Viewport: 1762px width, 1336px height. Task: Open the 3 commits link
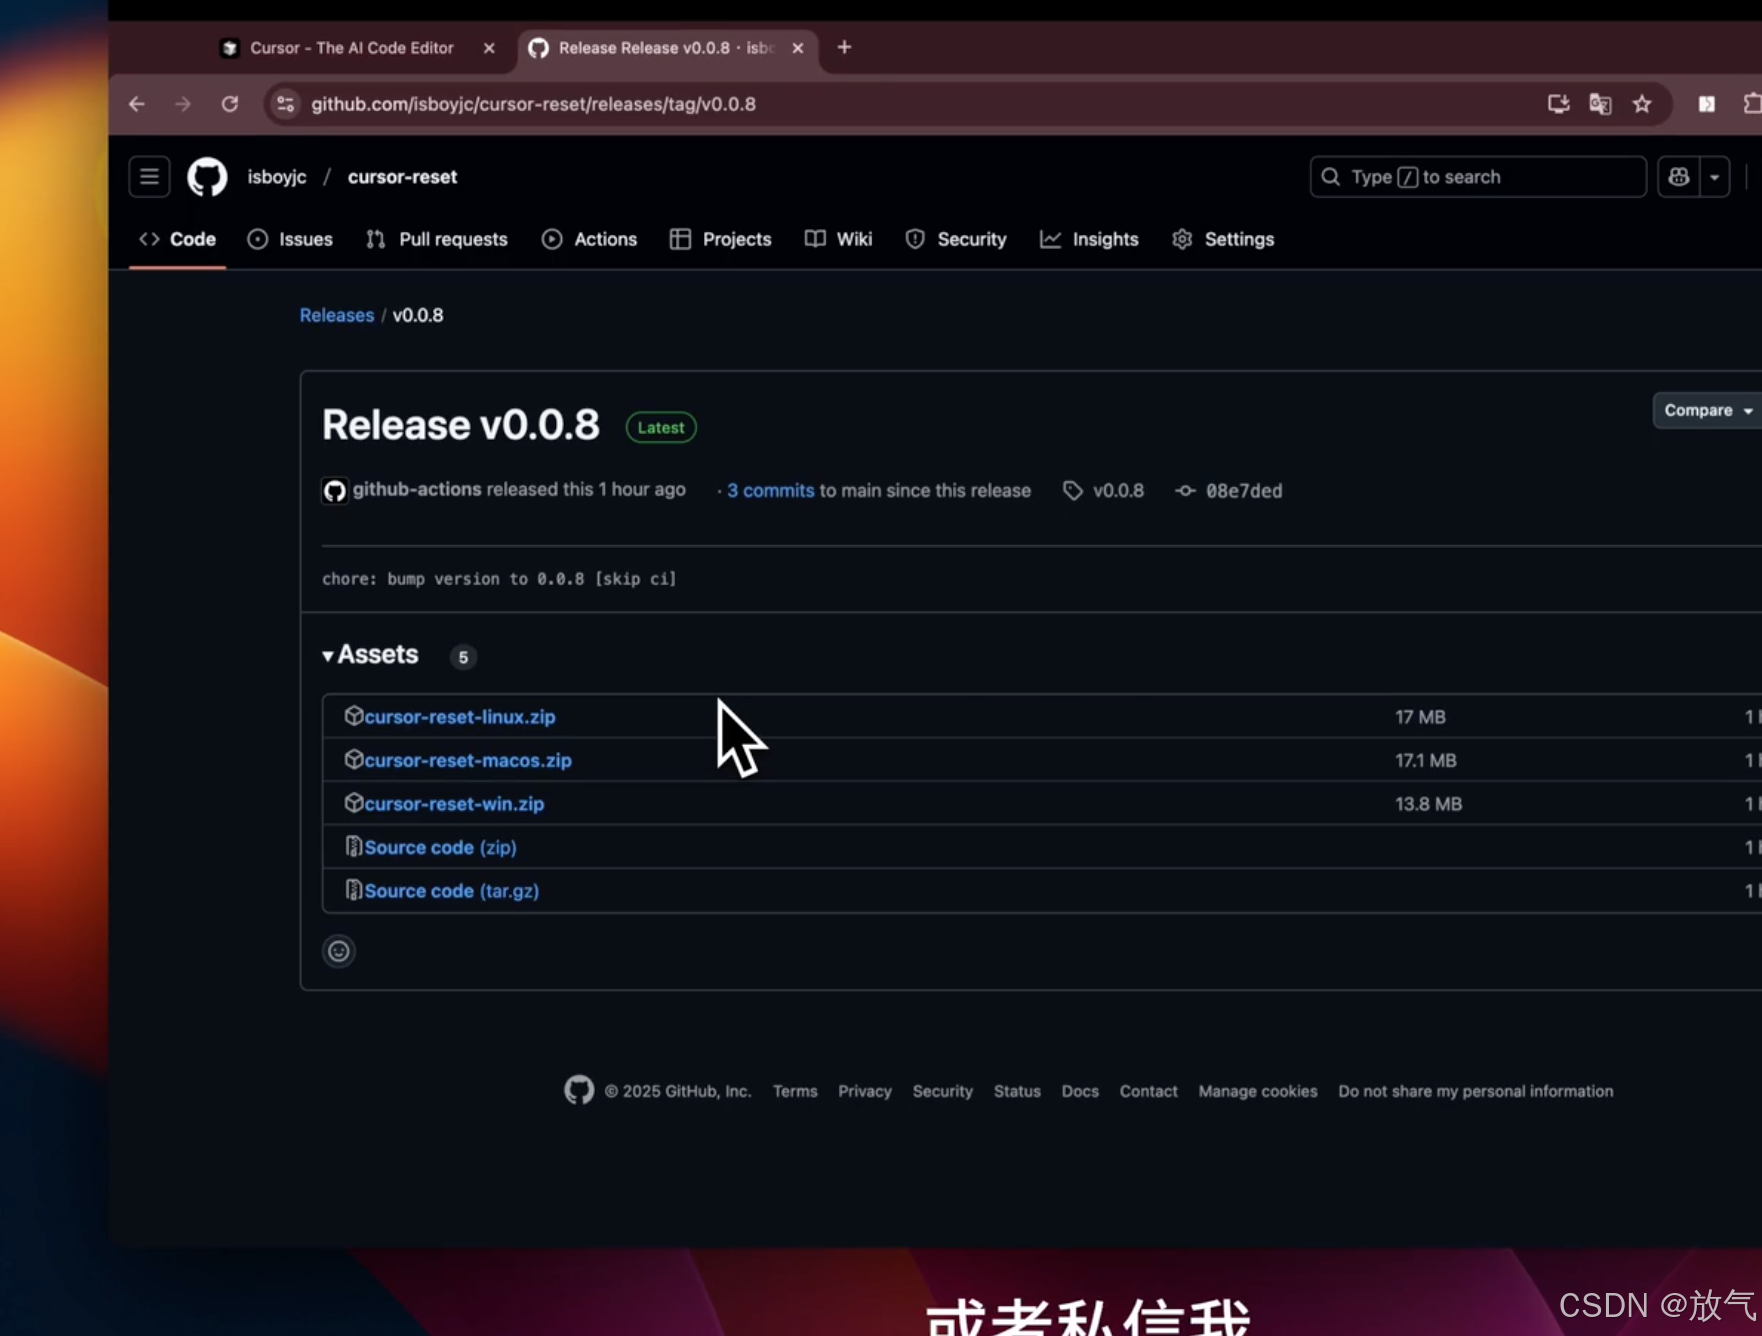pyautogui.click(x=771, y=490)
